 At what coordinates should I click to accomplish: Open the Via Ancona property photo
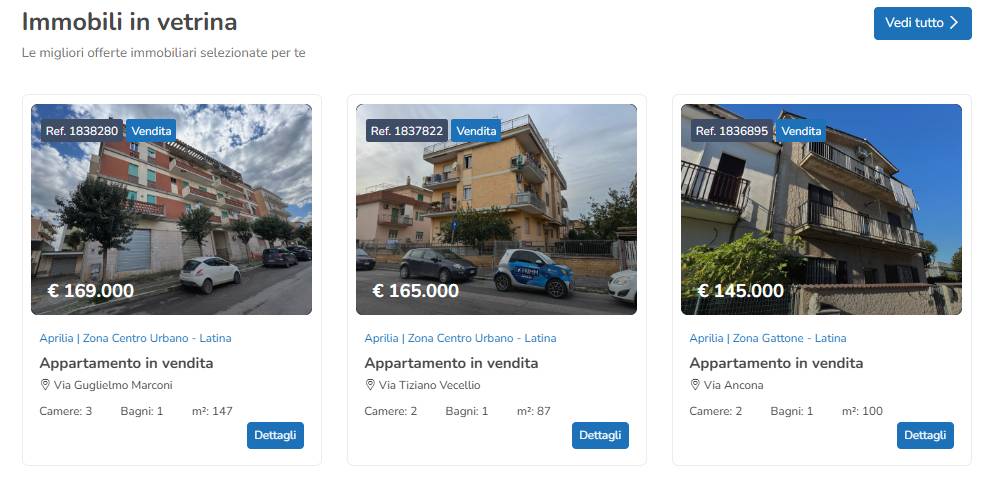point(821,210)
